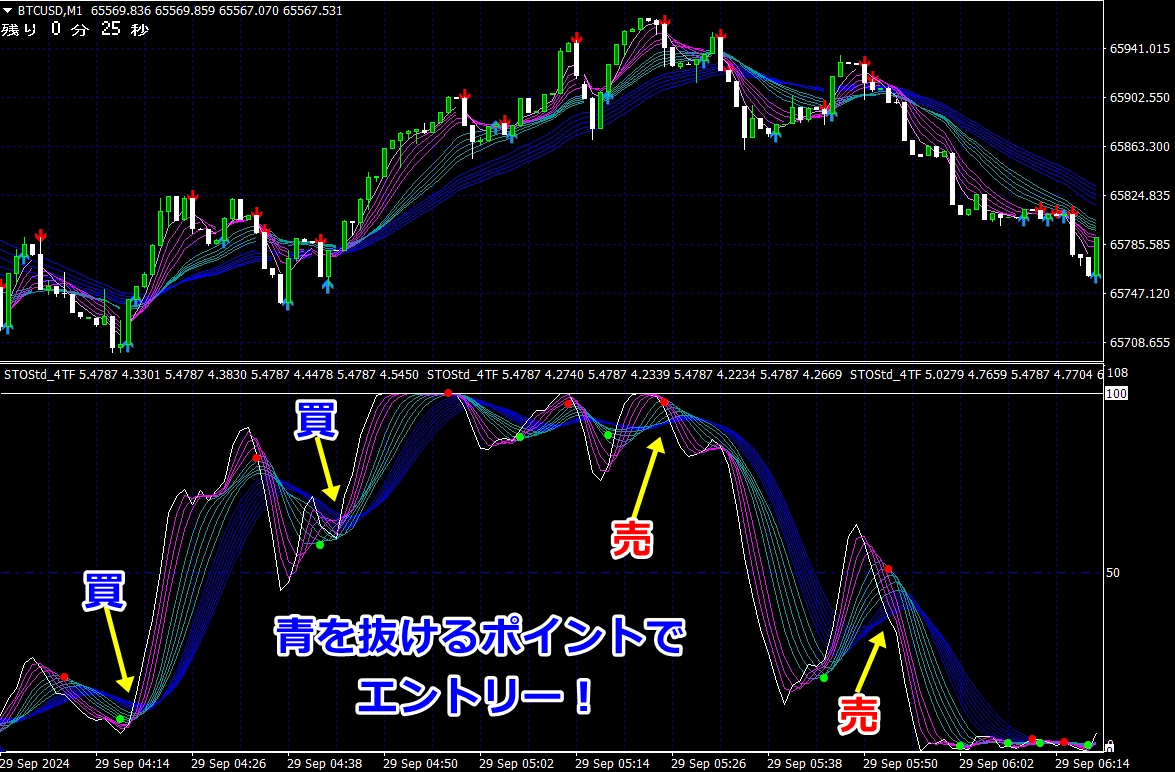The width and height of the screenshot is (1175, 772).
Task: Click the 50 level label on oscillator scale
Action: point(1114,573)
